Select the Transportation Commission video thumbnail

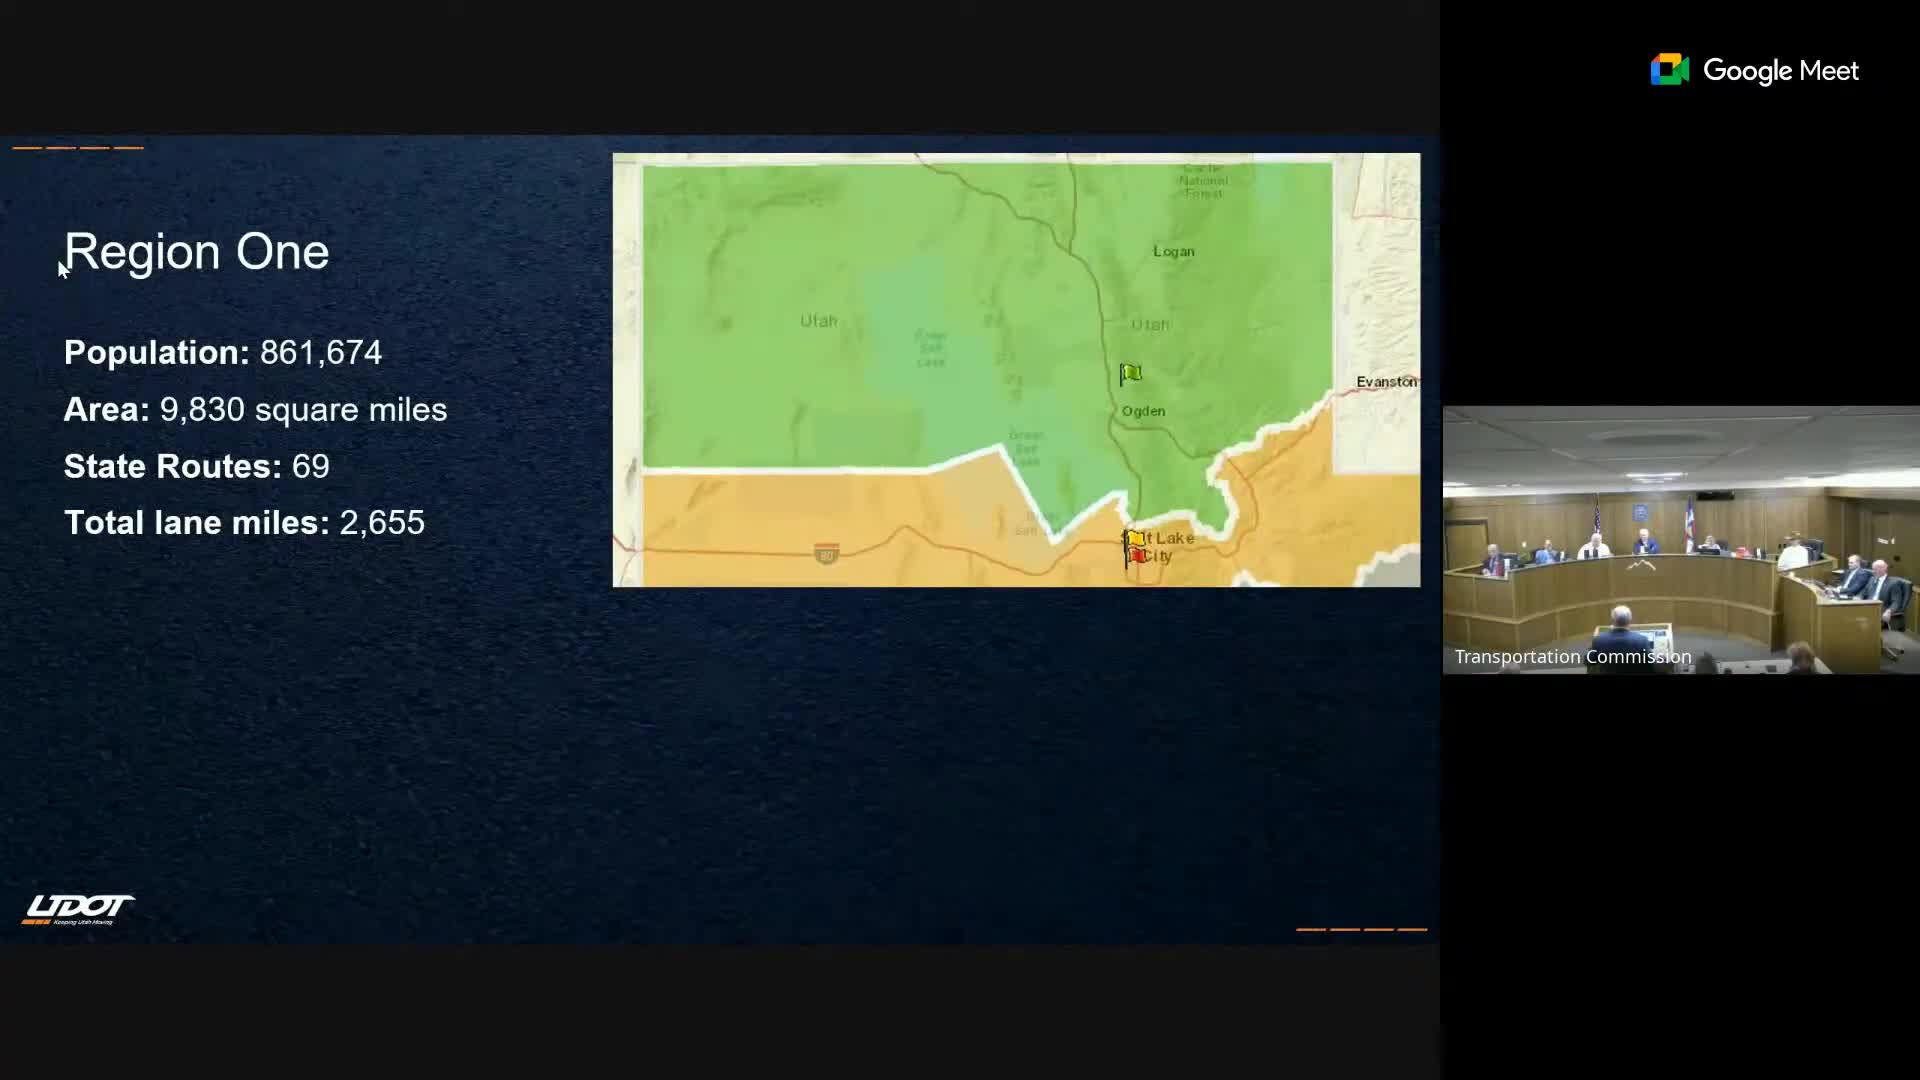(x=1681, y=540)
